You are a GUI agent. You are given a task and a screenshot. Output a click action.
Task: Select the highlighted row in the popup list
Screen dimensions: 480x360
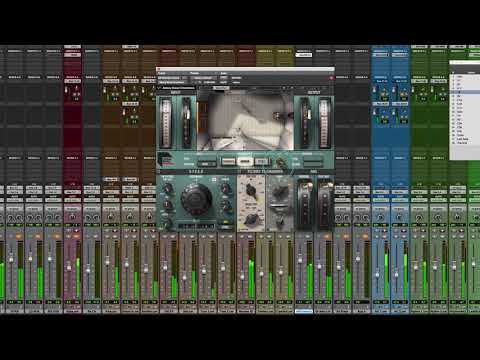[x=464, y=92]
